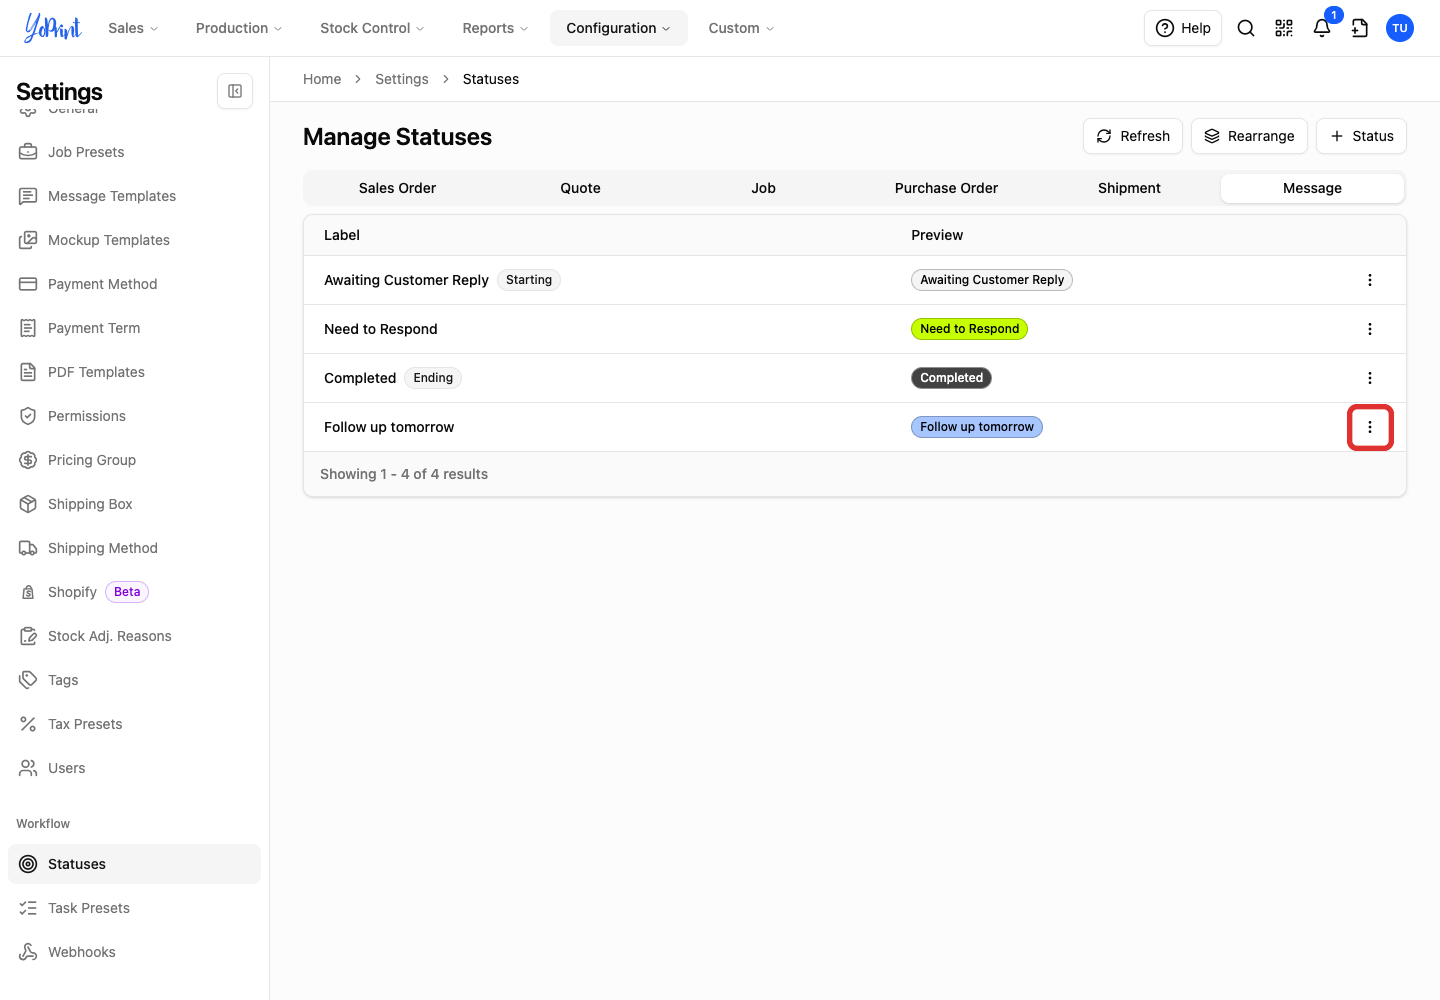The image size is (1440, 1000).
Task: Collapse the Settings sidebar panel icon
Action: pos(235,91)
